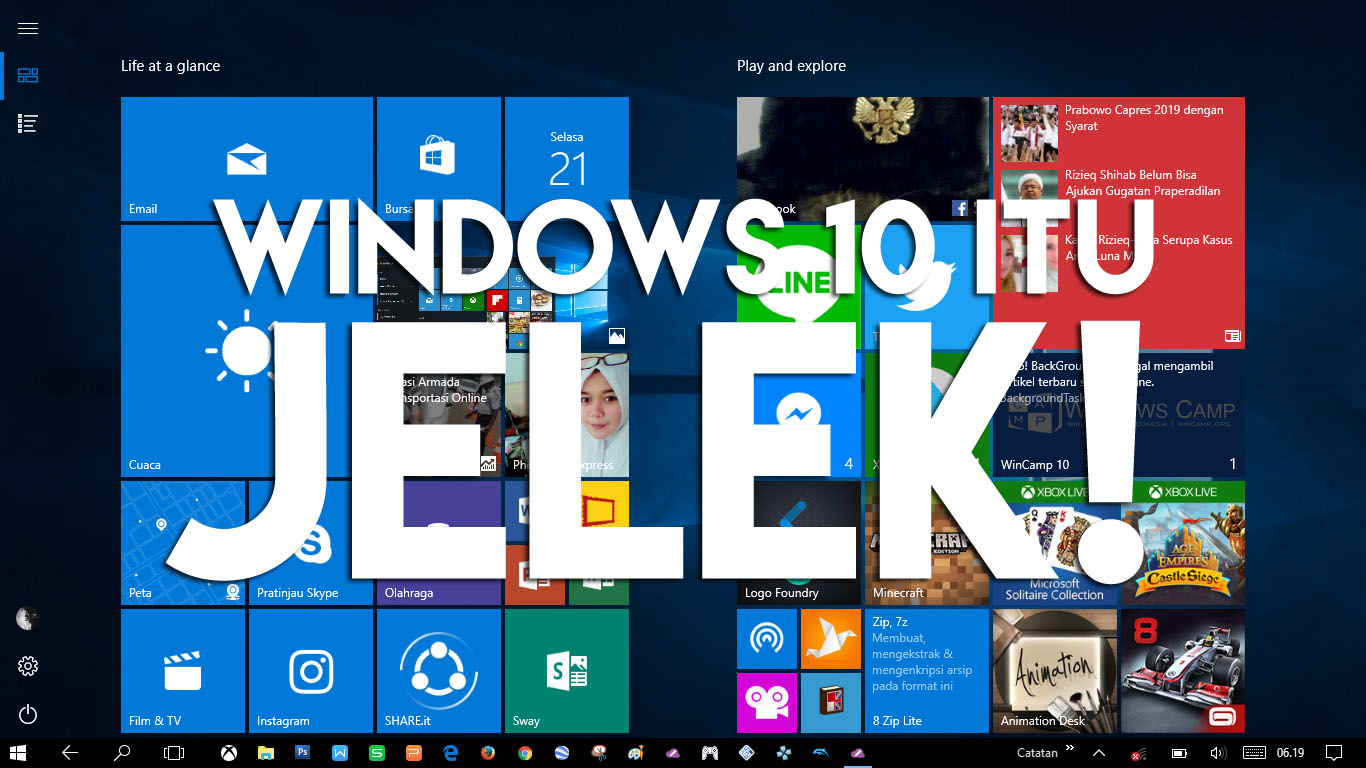
Task: Open the Email tile
Action: point(247,159)
